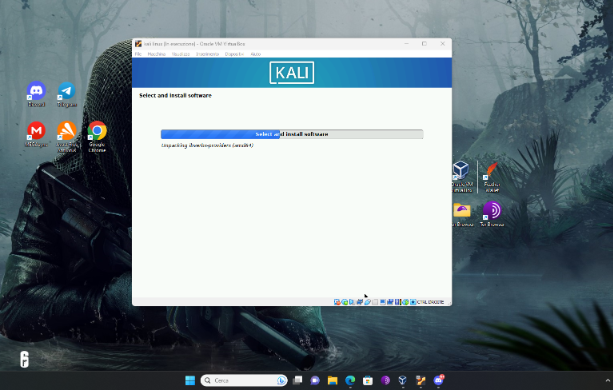The height and width of the screenshot is (390, 613).
Task: Click the installer progress bar
Action: [x=292, y=134]
